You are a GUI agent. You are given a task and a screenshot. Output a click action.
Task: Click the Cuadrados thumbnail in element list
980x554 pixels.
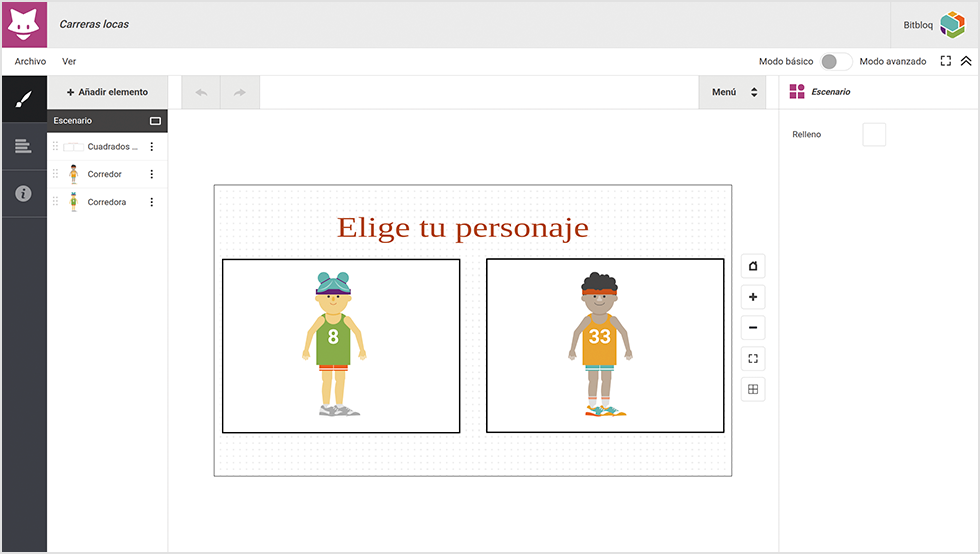[73, 147]
